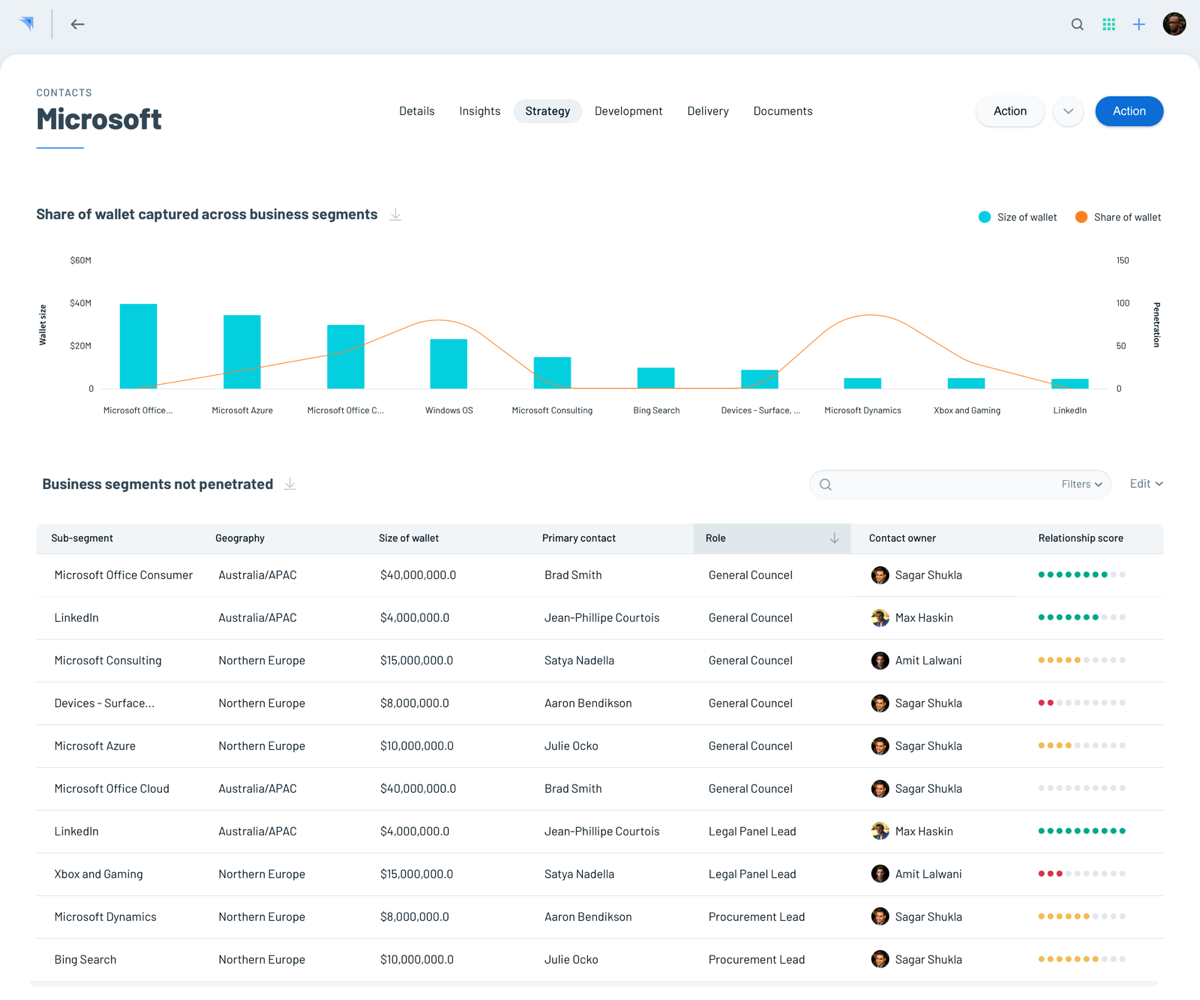Screen dimensions: 1200x1000
Task: Switch to the Details tab
Action: point(417,111)
